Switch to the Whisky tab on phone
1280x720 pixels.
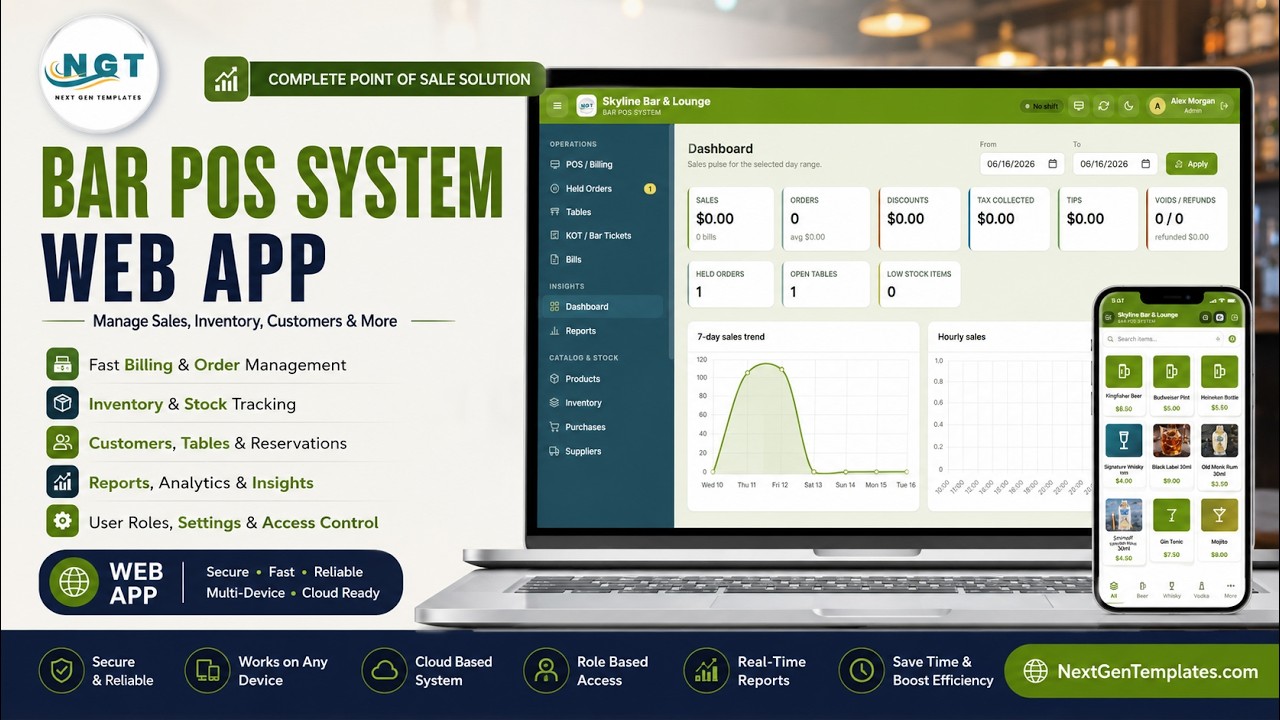point(1172,590)
